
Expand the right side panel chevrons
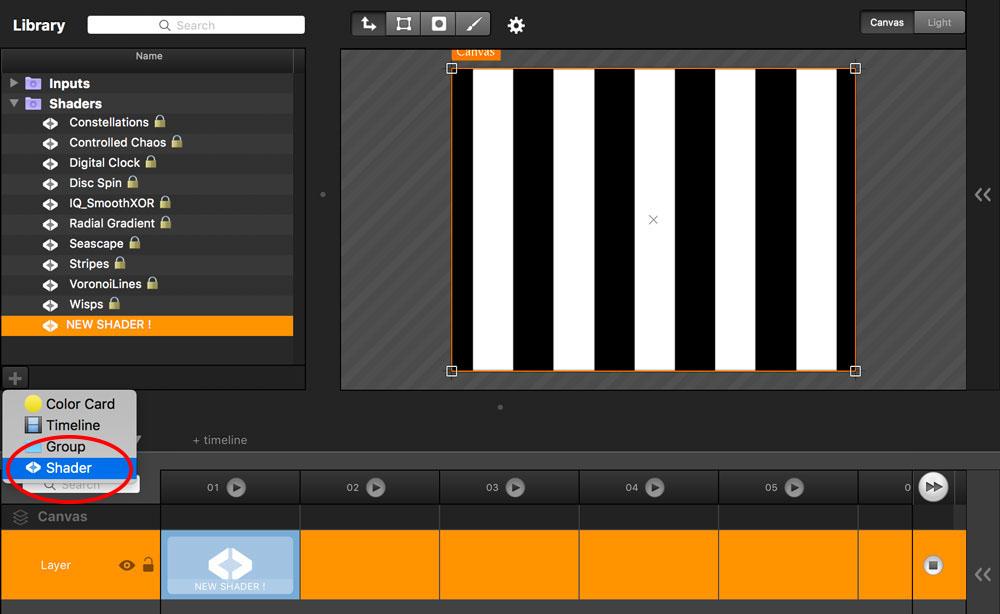pyautogui.click(x=983, y=195)
